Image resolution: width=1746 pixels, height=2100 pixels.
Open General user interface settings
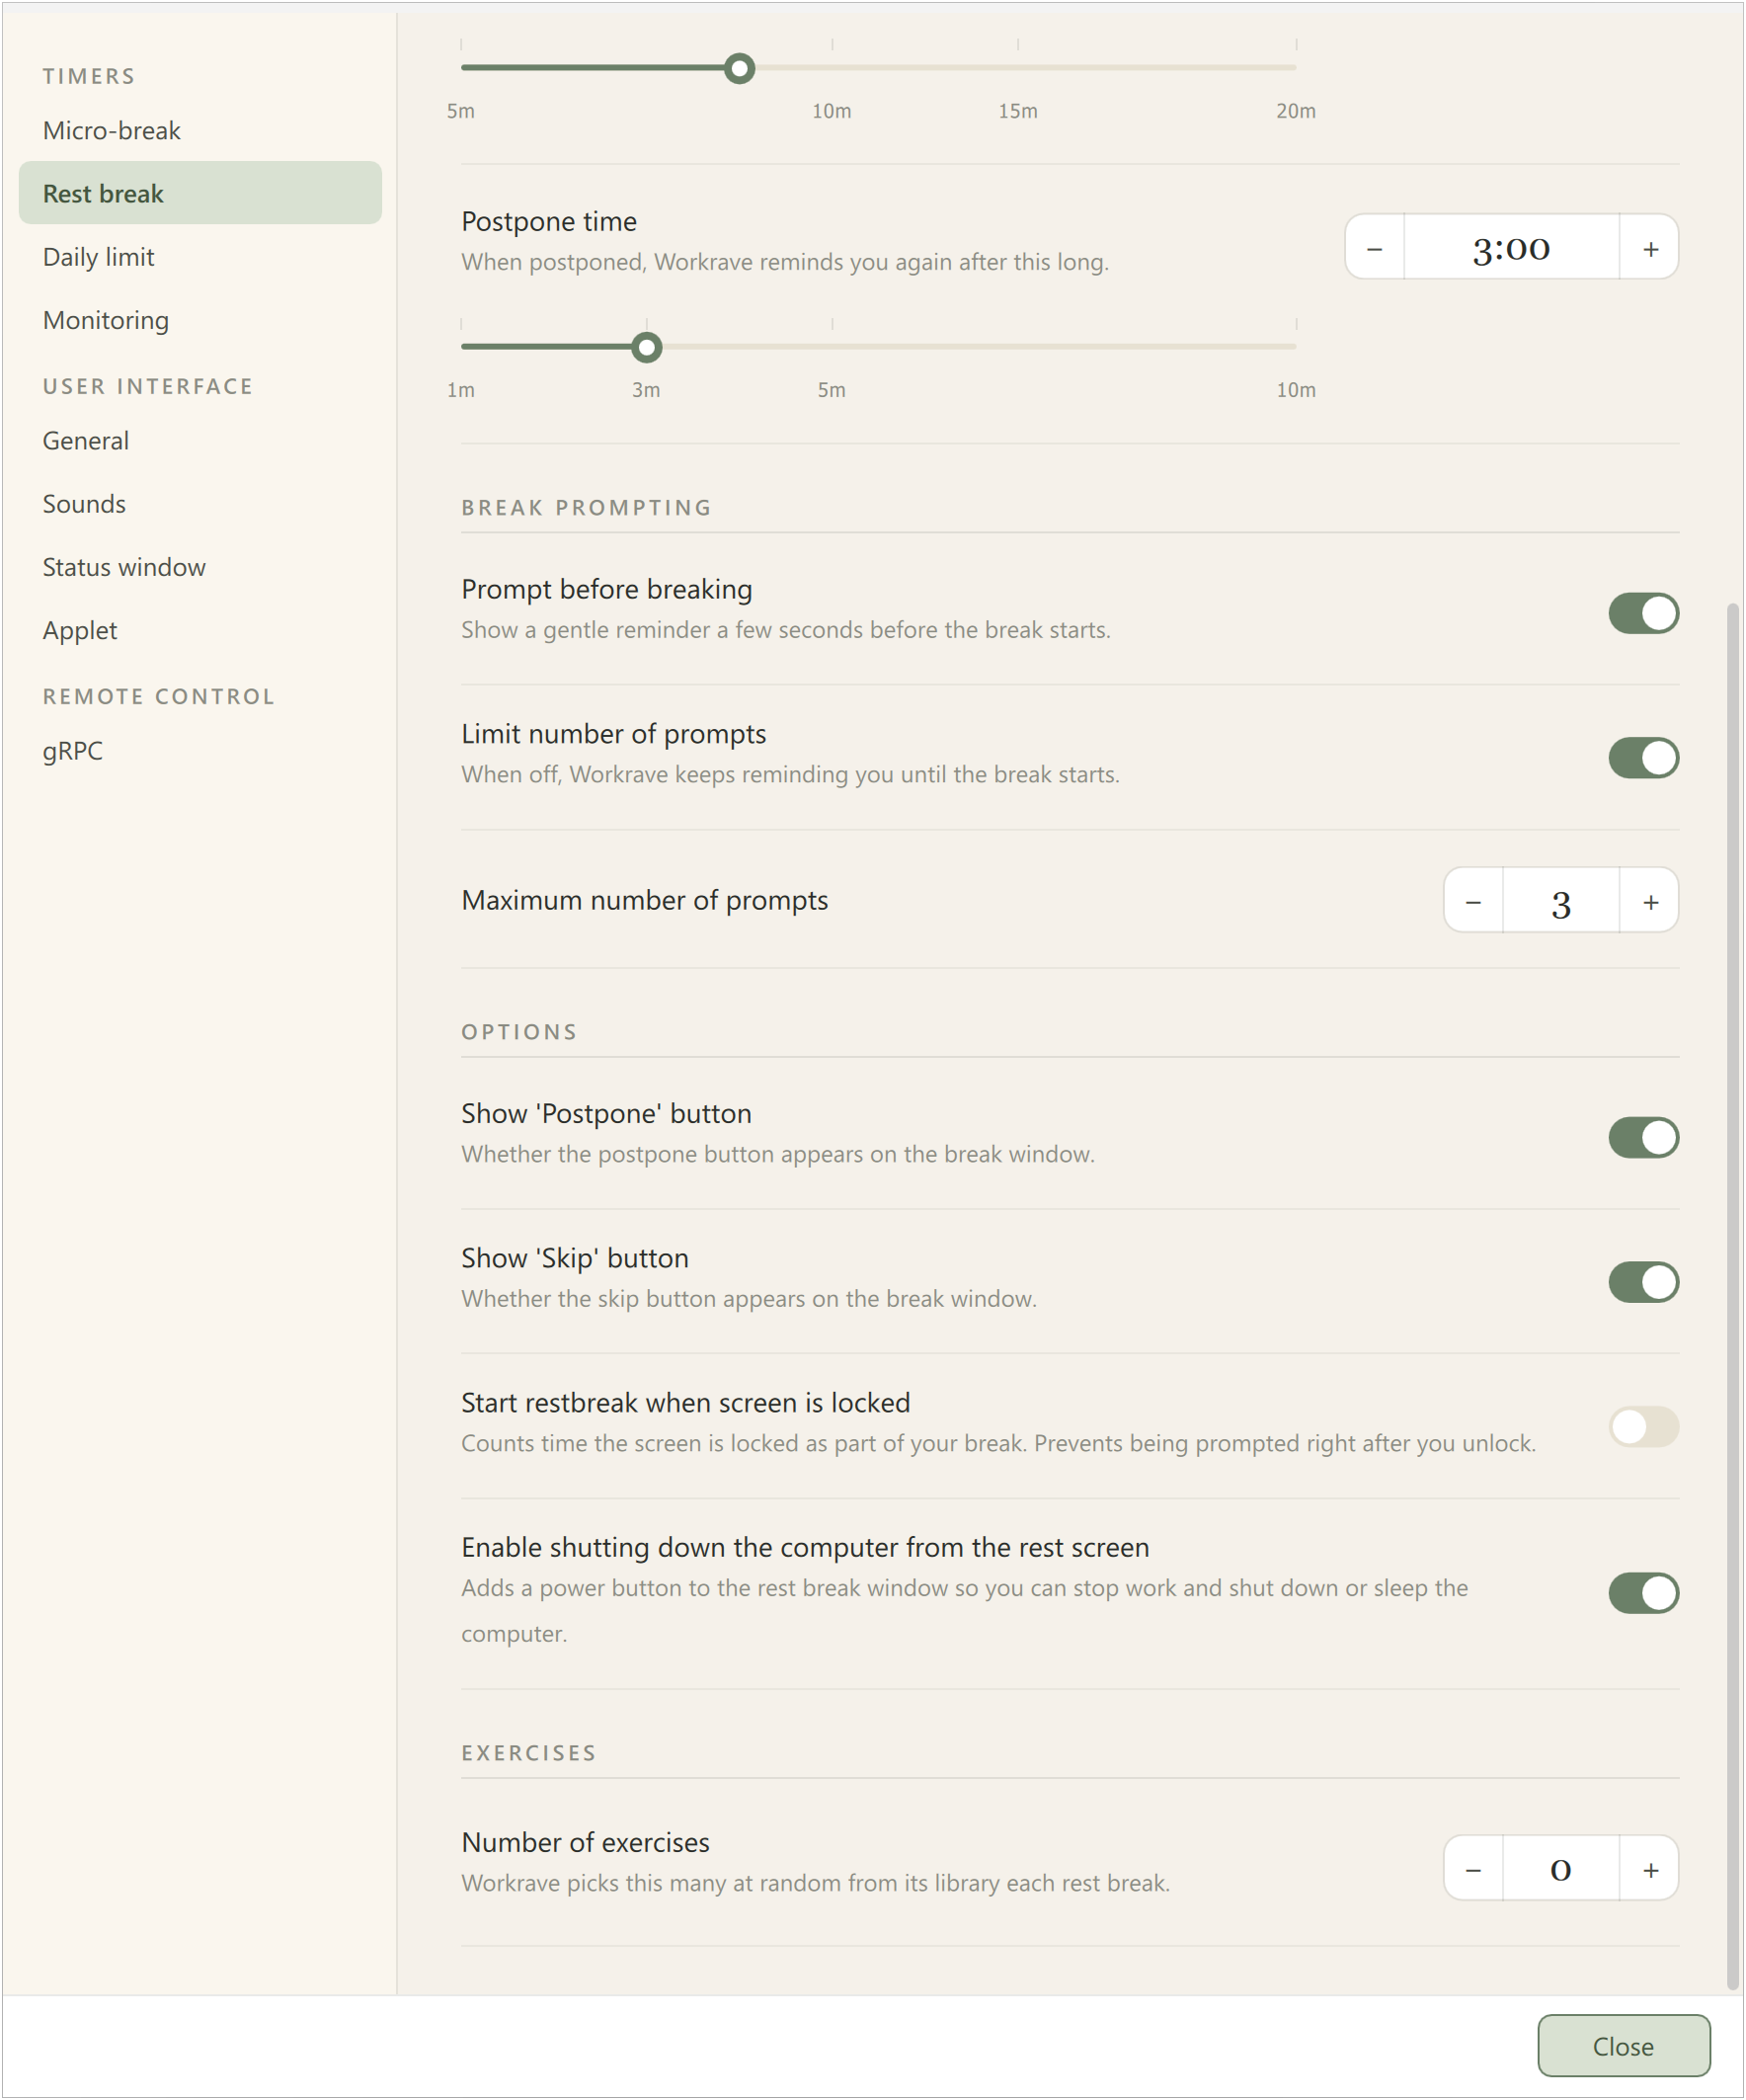pos(200,441)
